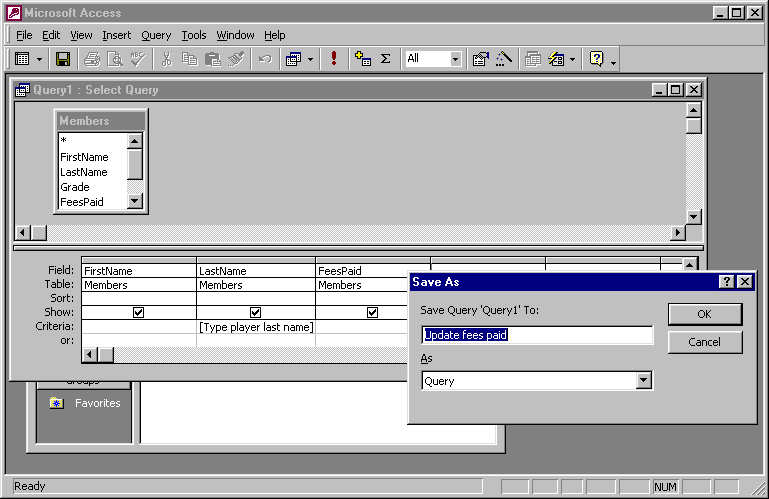Uncheck Show for the FeesPaid column
Screen dimensions: 769x499
click(x=373, y=313)
